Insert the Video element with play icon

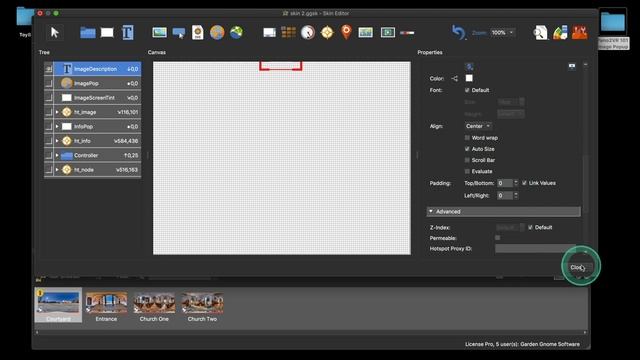[x=388, y=32]
